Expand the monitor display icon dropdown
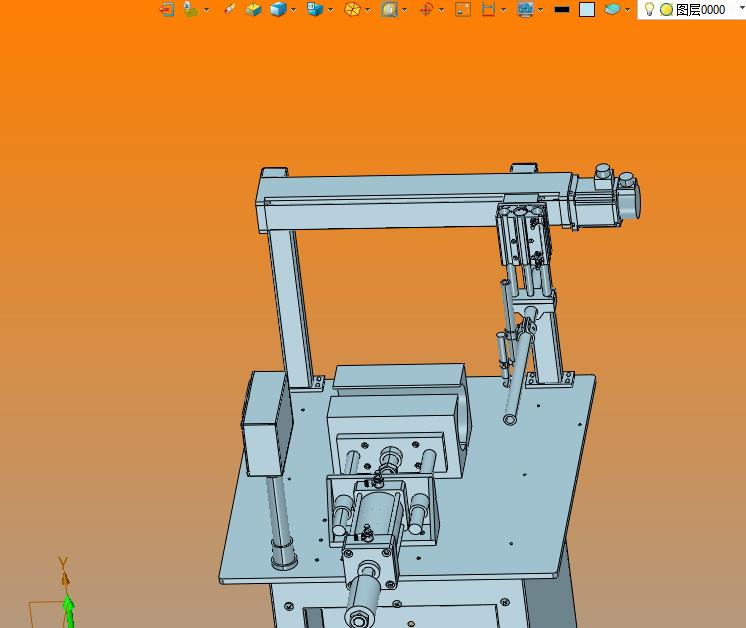Screen dimensions: 746x628 [541, 10]
